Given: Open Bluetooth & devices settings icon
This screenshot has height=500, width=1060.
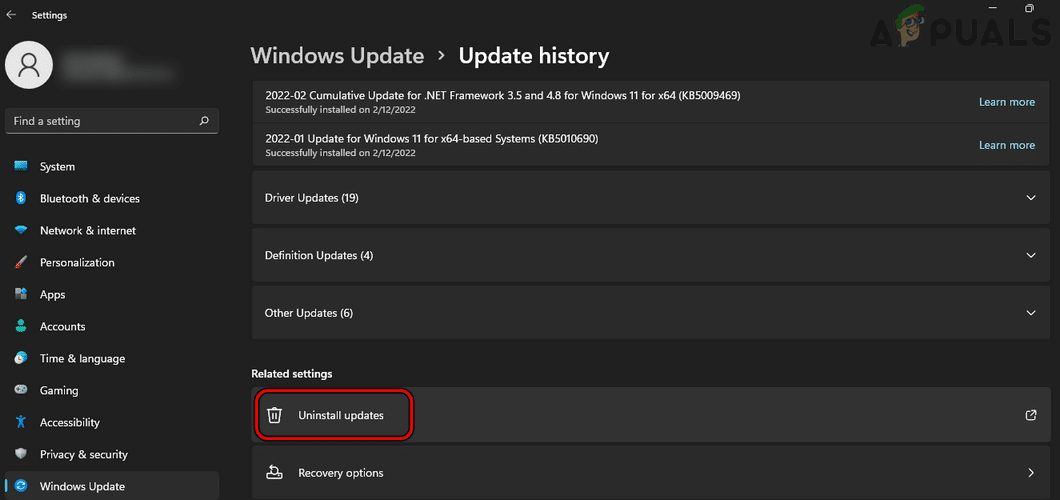Looking at the screenshot, I should pyautogui.click(x=20, y=199).
